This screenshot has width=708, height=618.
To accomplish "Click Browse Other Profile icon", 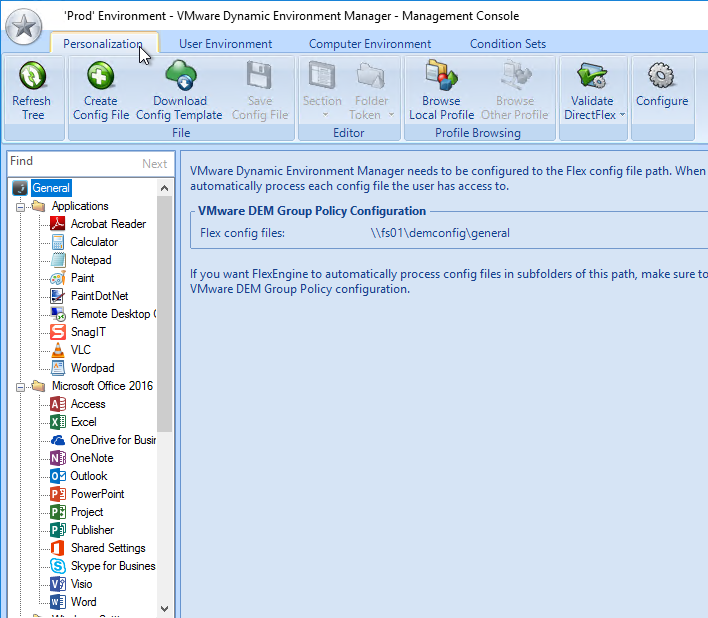I will [x=515, y=75].
